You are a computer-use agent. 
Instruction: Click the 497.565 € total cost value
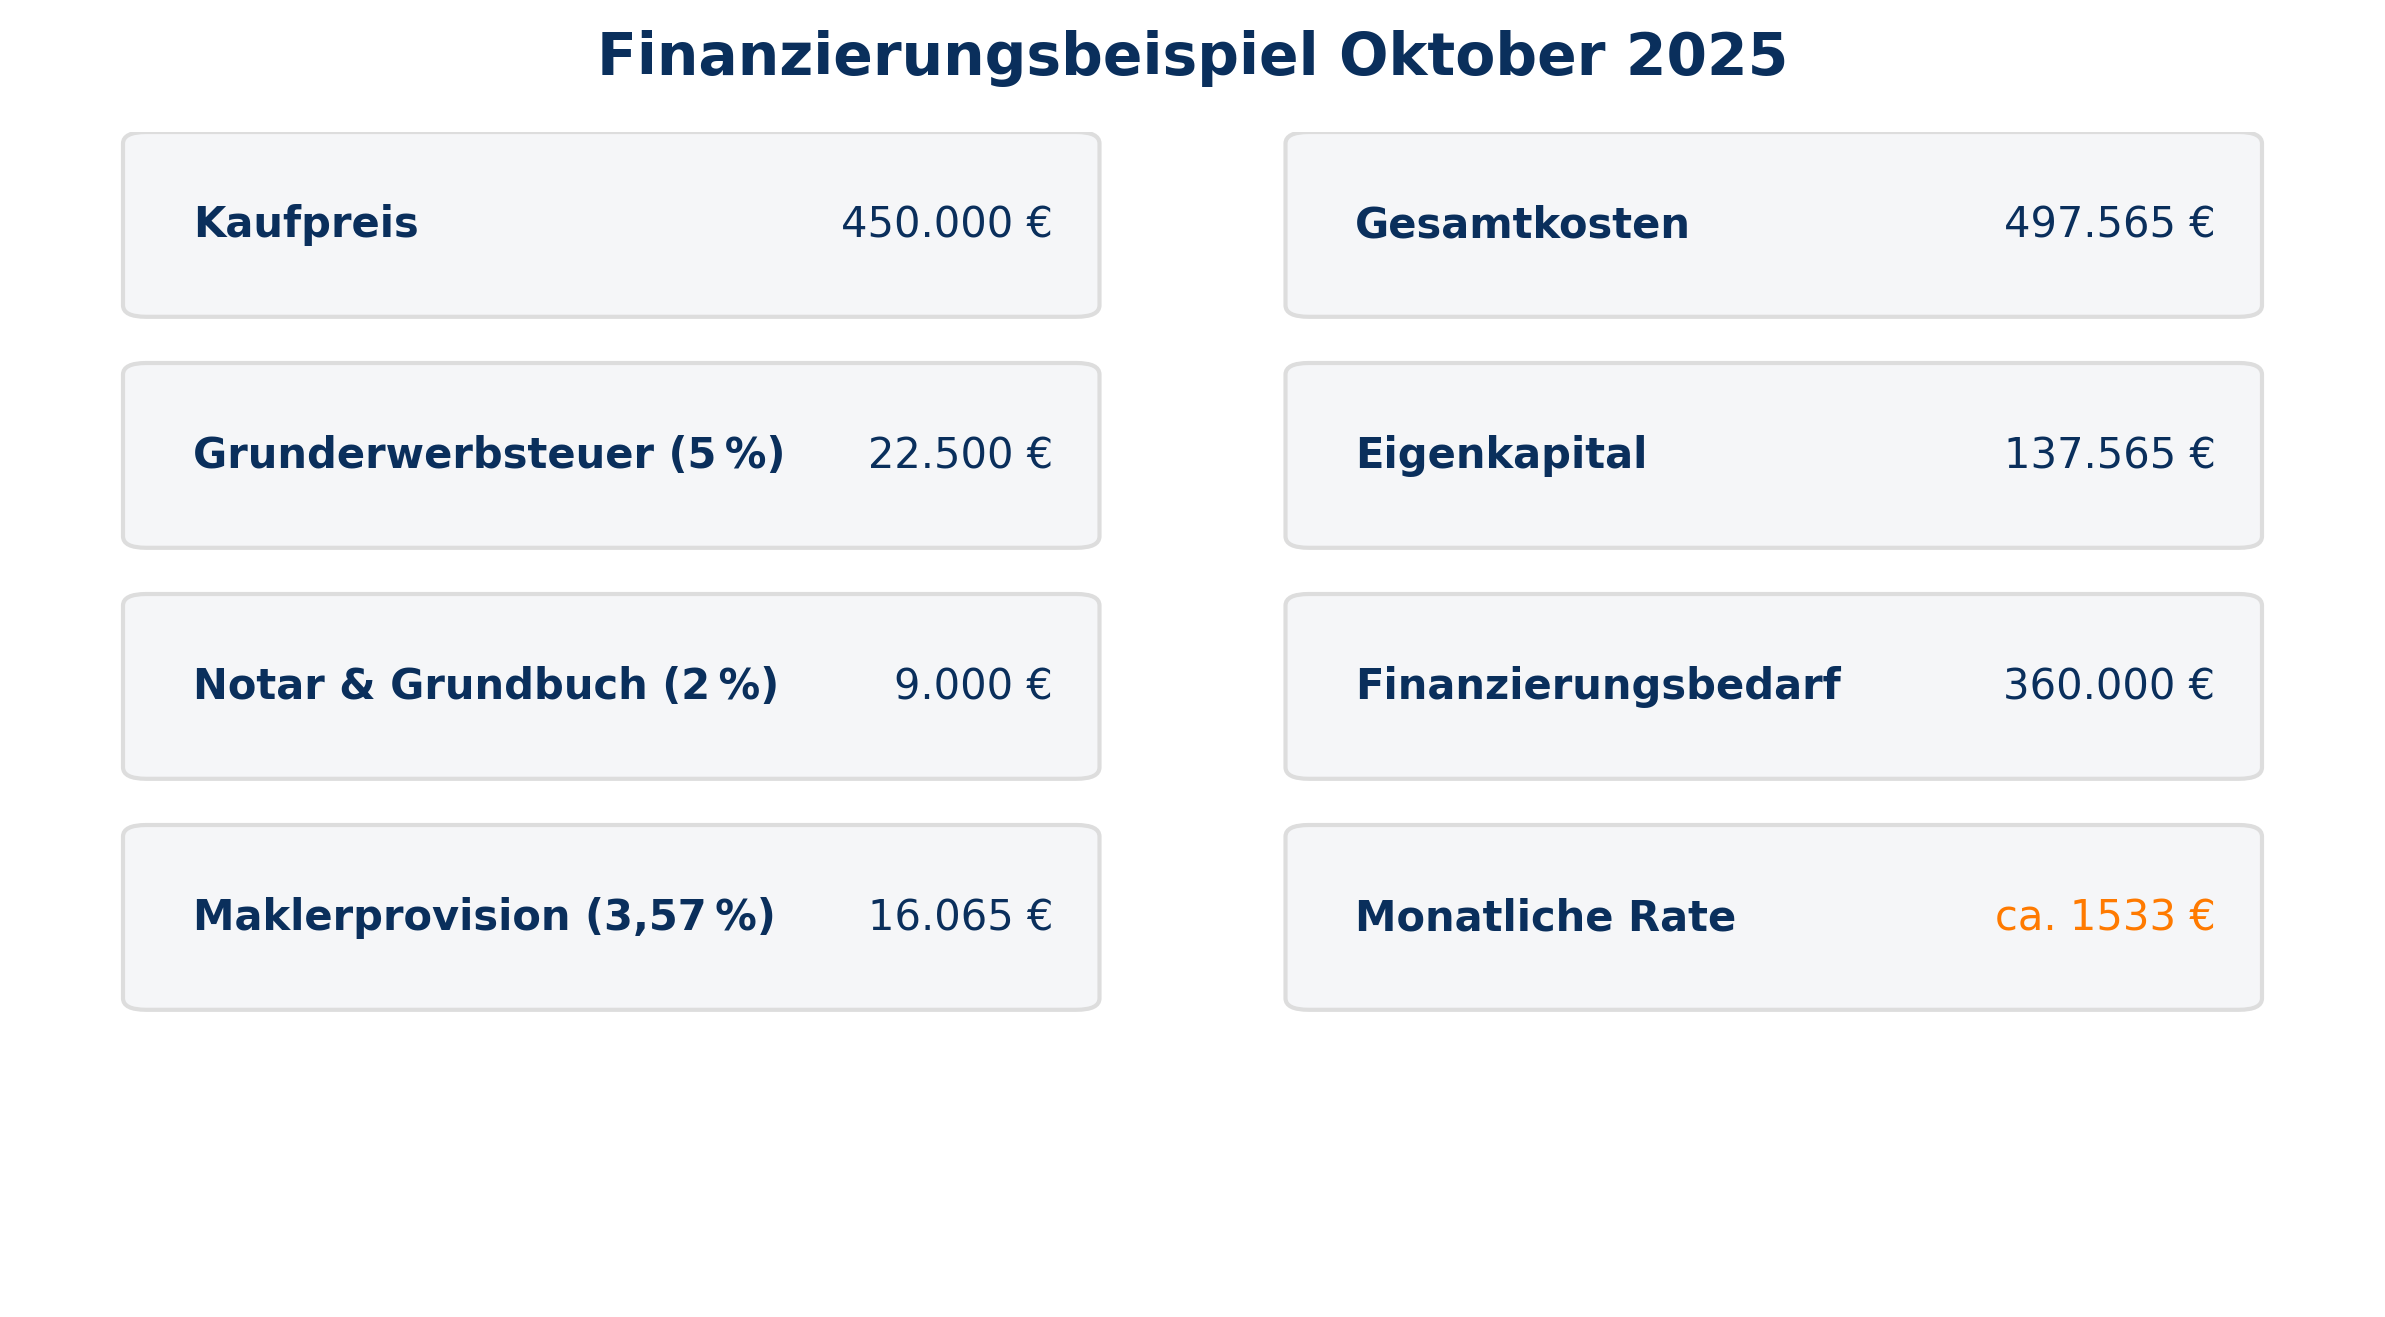(2109, 223)
